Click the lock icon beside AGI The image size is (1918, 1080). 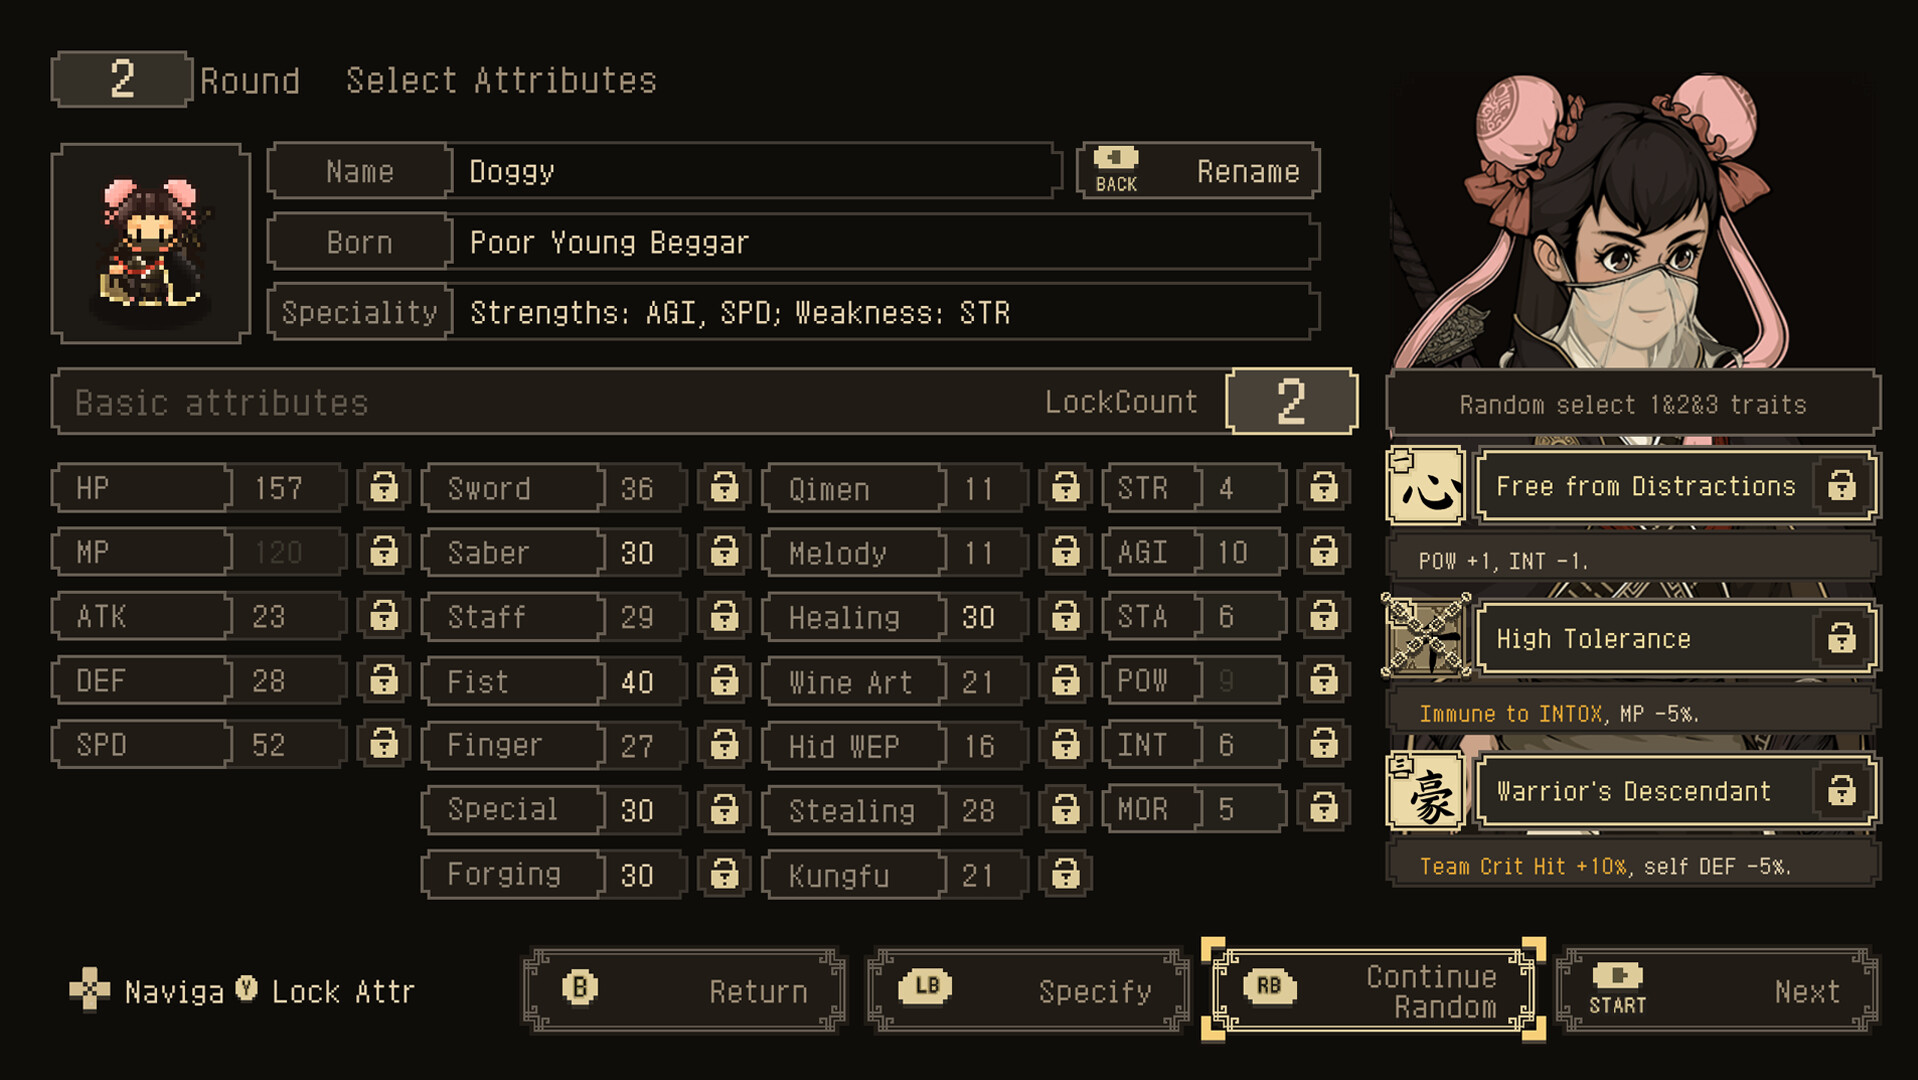(1324, 551)
